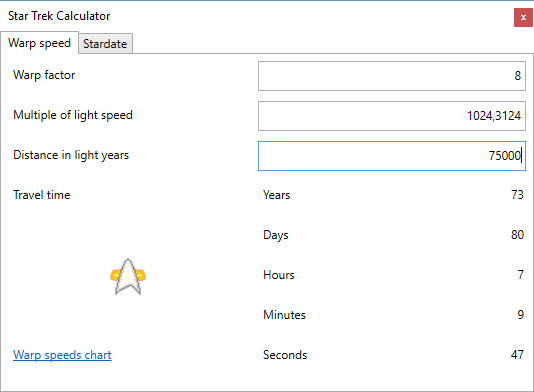This screenshot has height=392, width=534.
Task: Click the Distance in light years label
Action: tap(71, 155)
